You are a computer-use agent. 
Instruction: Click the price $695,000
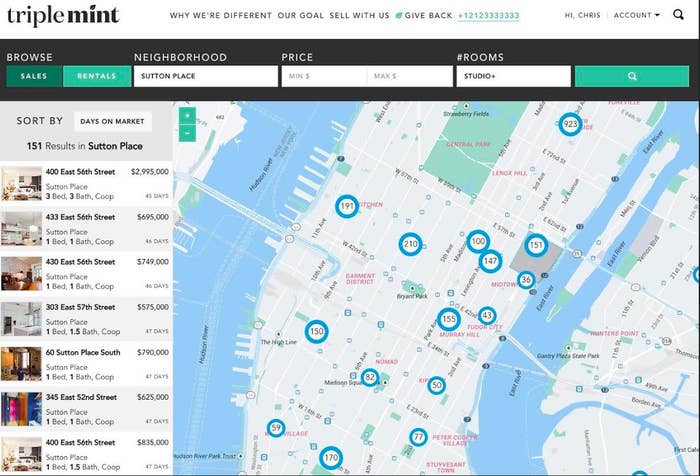153,217
